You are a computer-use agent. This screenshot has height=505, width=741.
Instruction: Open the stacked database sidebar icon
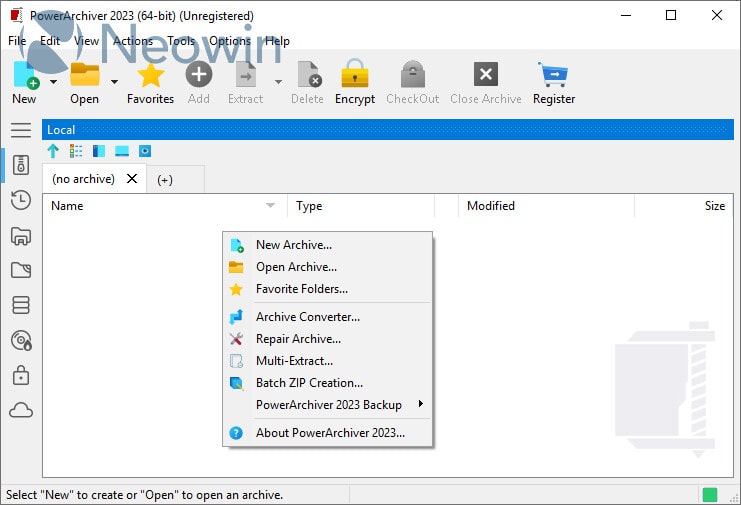pyautogui.click(x=21, y=305)
